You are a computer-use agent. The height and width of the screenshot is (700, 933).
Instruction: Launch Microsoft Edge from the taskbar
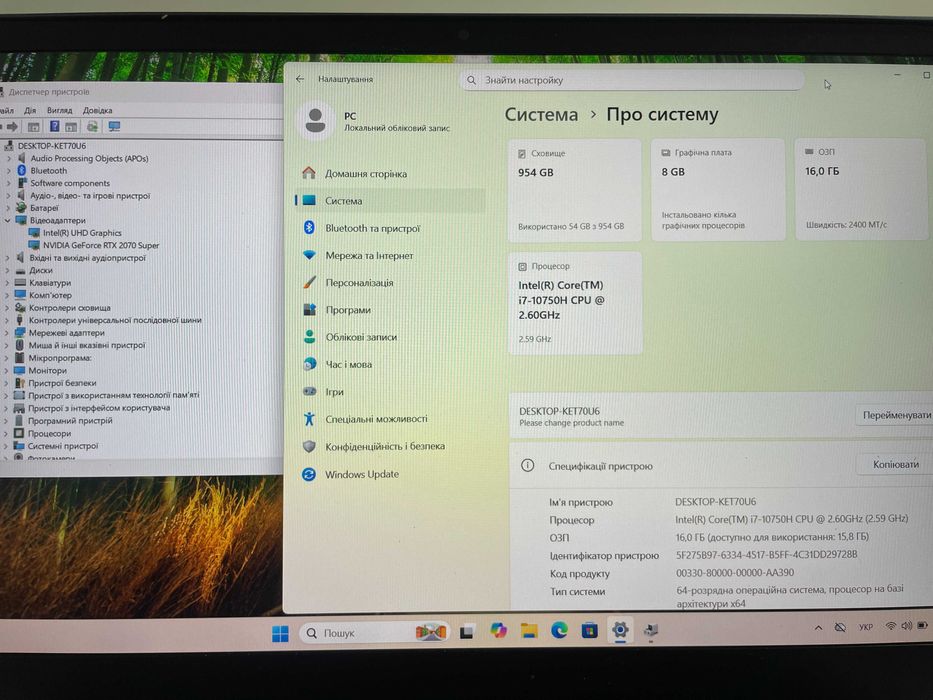[x=559, y=630]
